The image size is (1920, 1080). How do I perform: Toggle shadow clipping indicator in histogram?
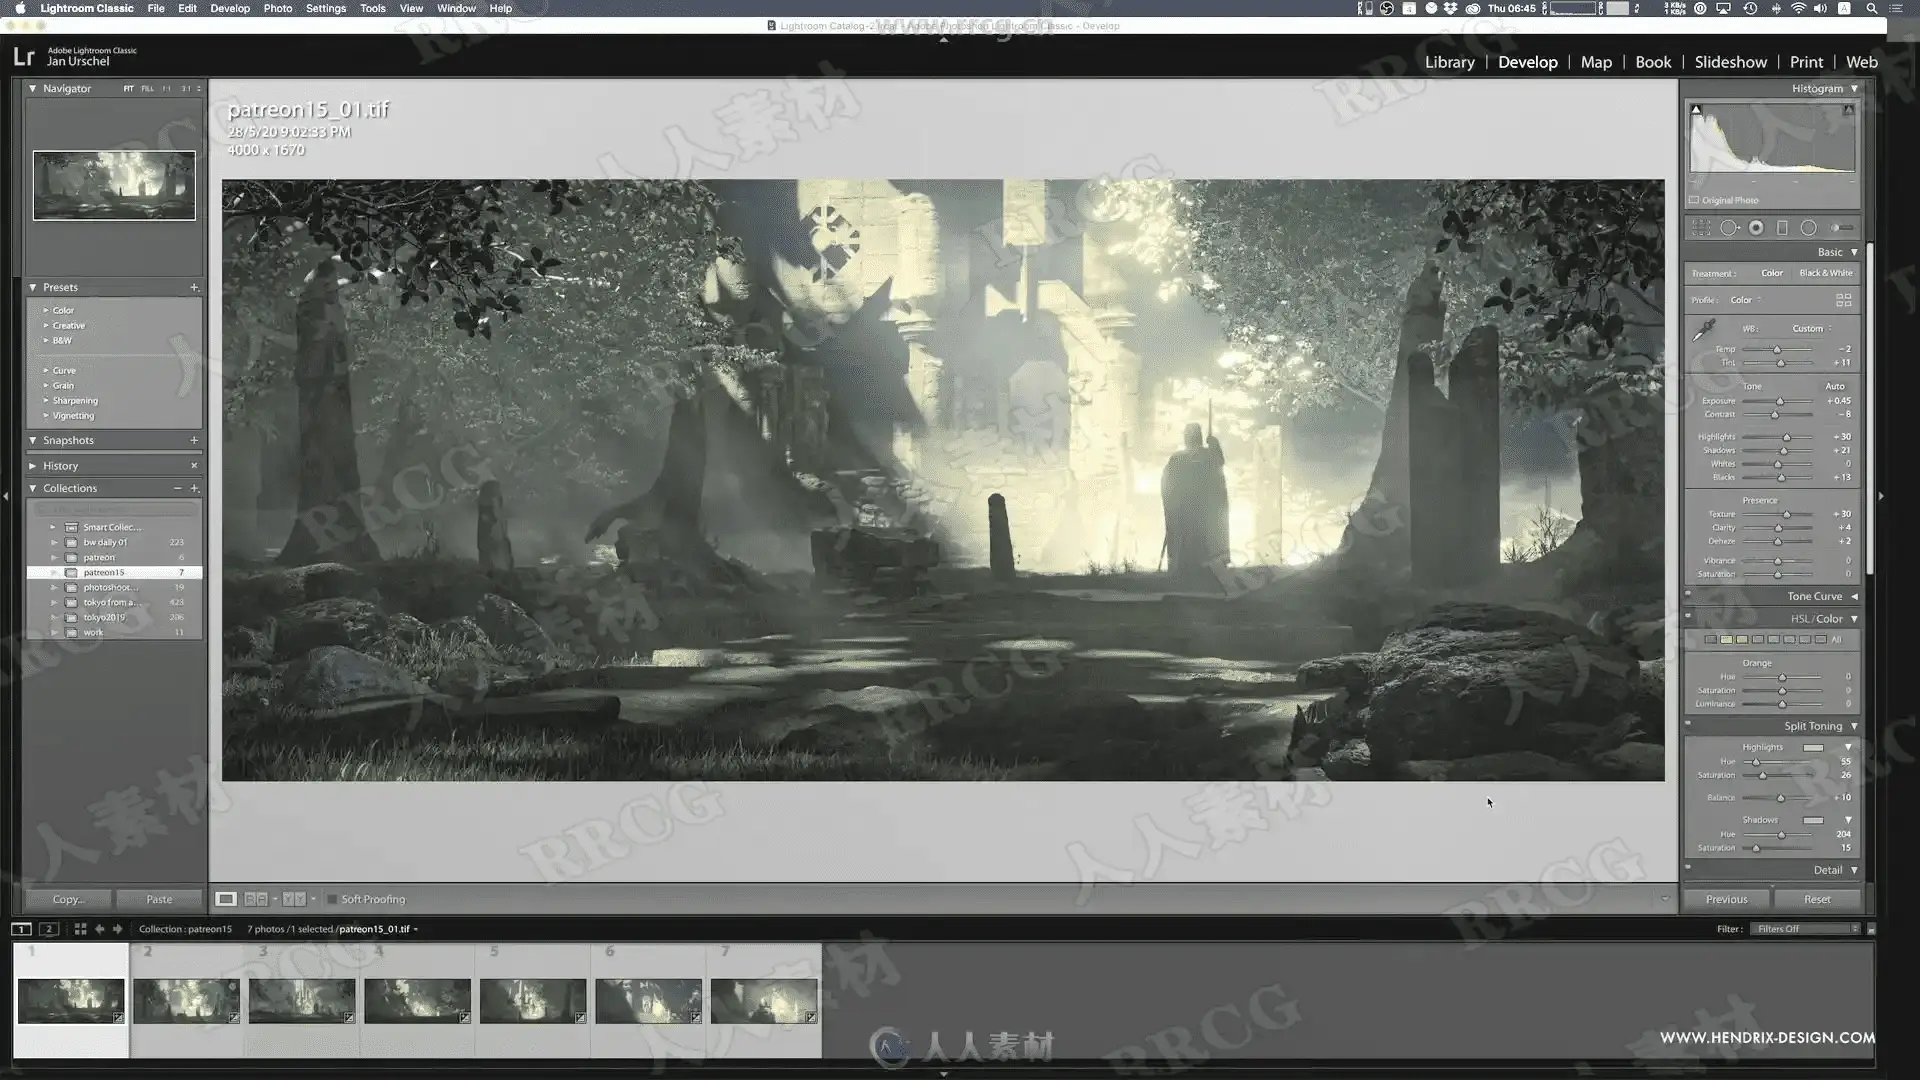coord(1696,110)
